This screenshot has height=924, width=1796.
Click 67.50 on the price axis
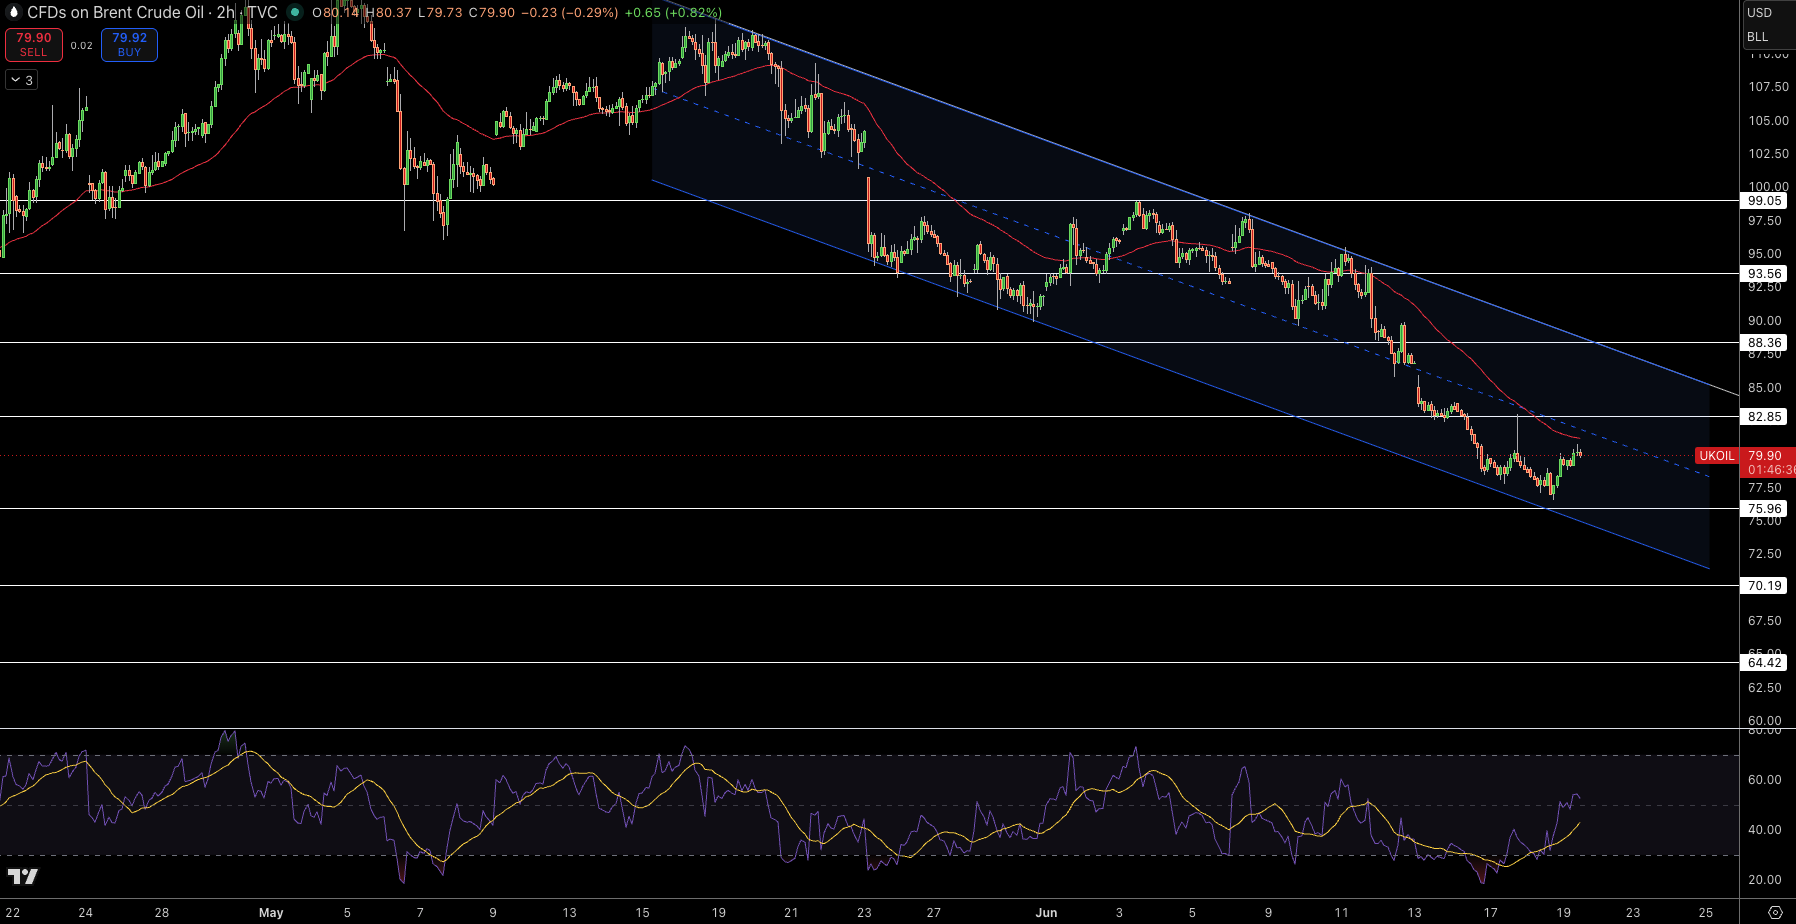(x=1764, y=621)
